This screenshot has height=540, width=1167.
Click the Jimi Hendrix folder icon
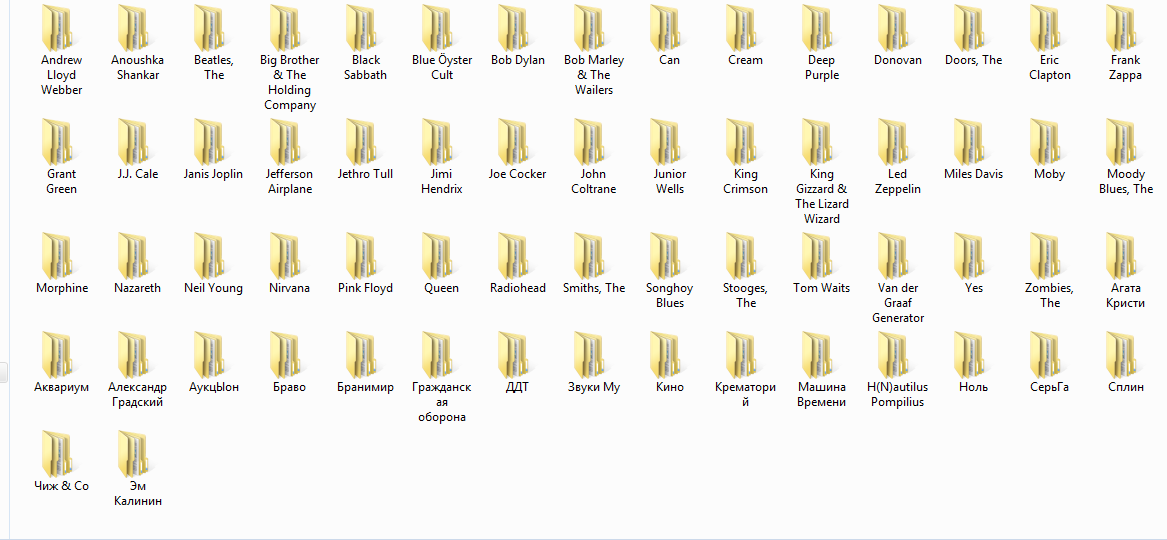coord(437,141)
